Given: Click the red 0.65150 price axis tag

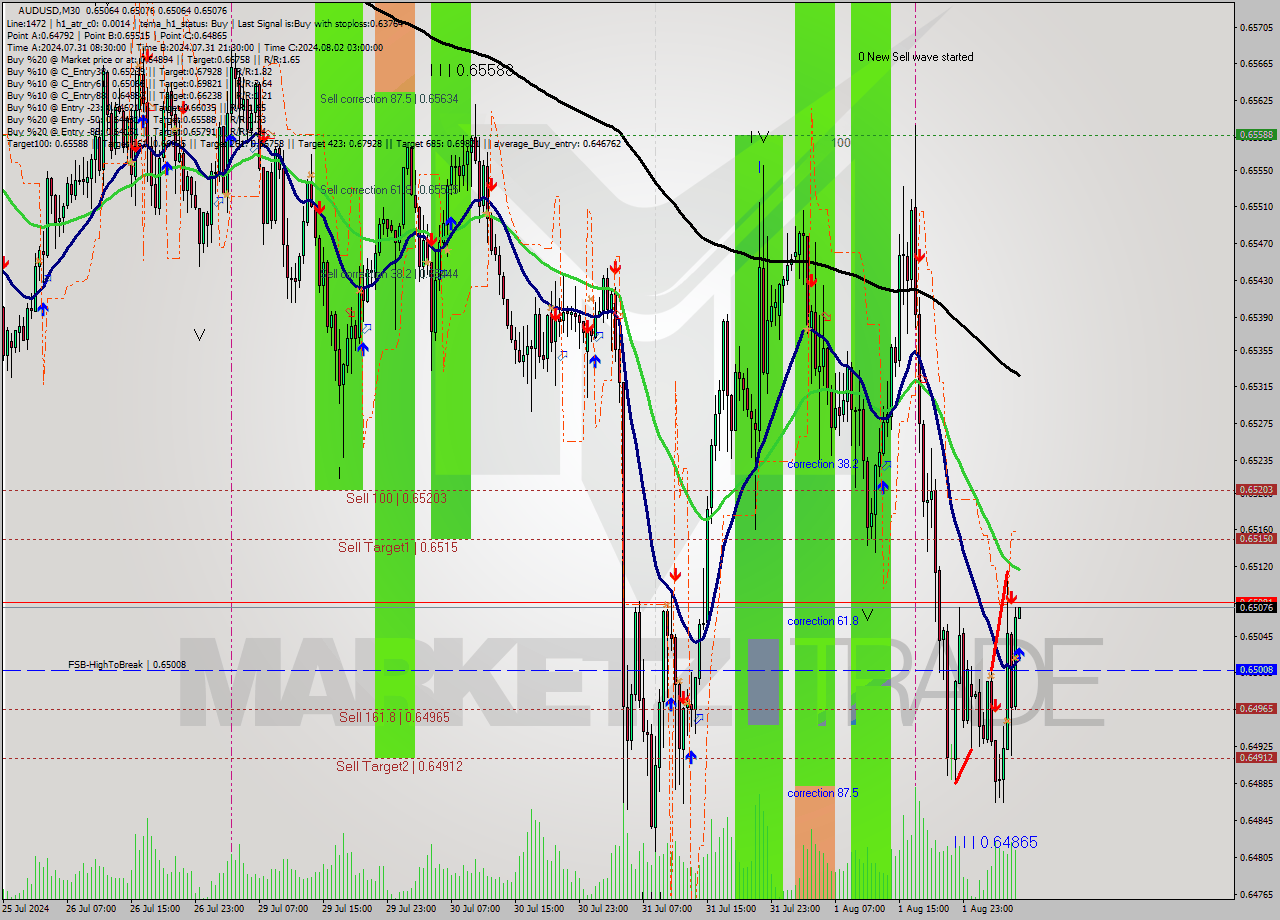Looking at the screenshot, I should click(x=1256, y=538).
